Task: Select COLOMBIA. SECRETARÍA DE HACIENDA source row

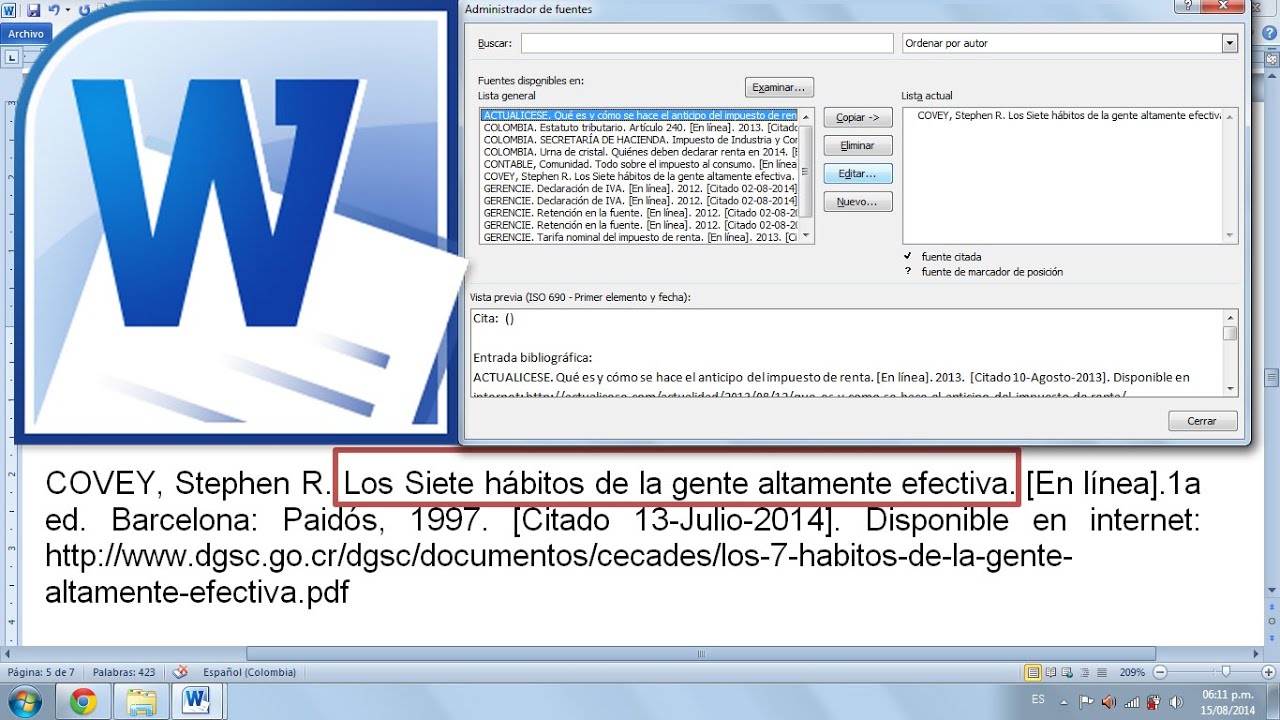Action: (639, 139)
